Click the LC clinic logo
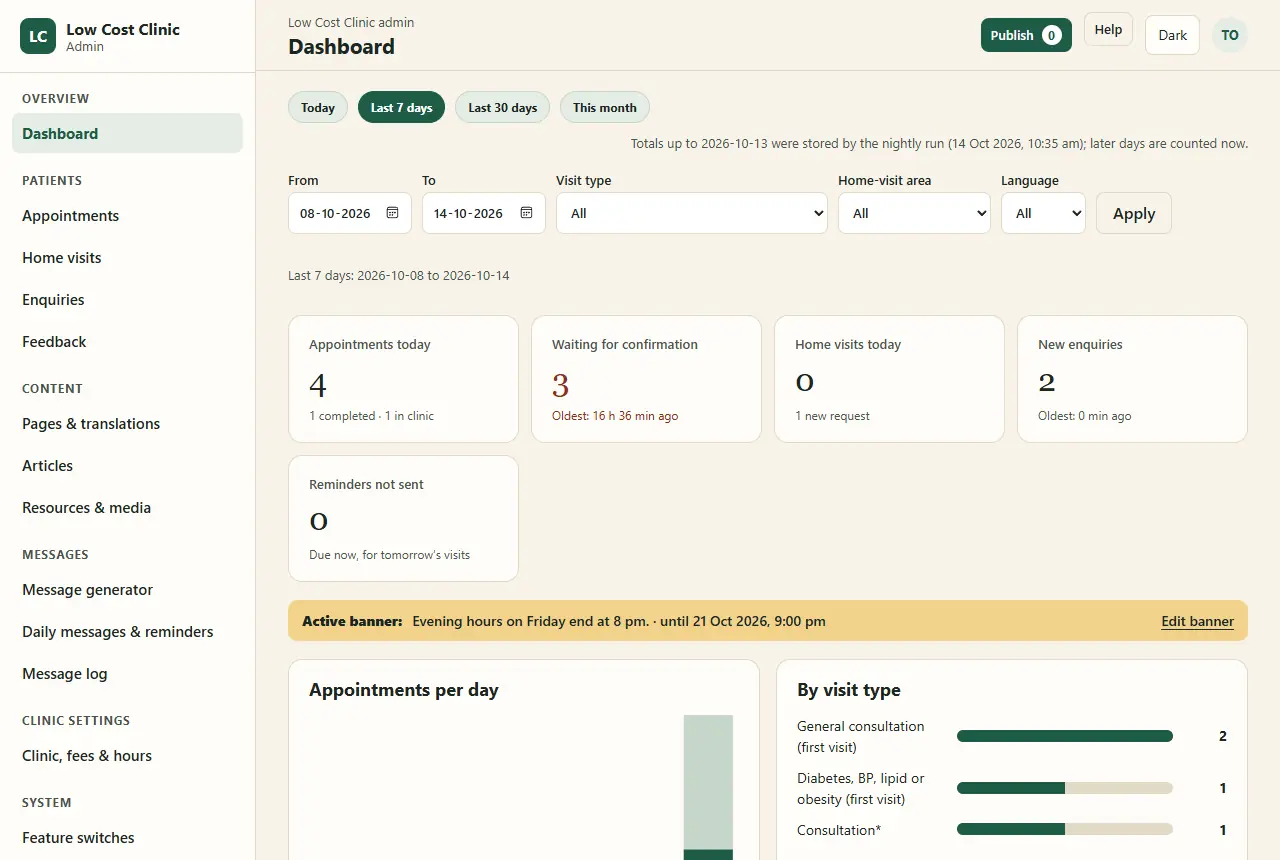This screenshot has width=1280, height=860. point(38,37)
